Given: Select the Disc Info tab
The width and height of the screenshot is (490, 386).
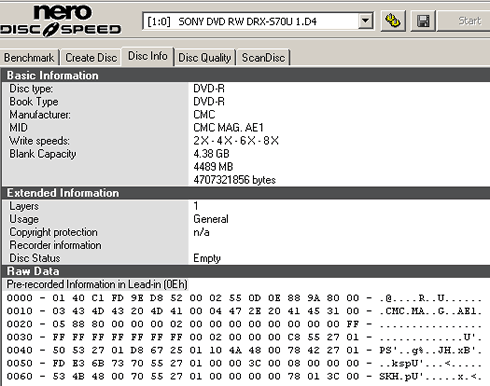Looking at the screenshot, I should pyautogui.click(x=148, y=56).
